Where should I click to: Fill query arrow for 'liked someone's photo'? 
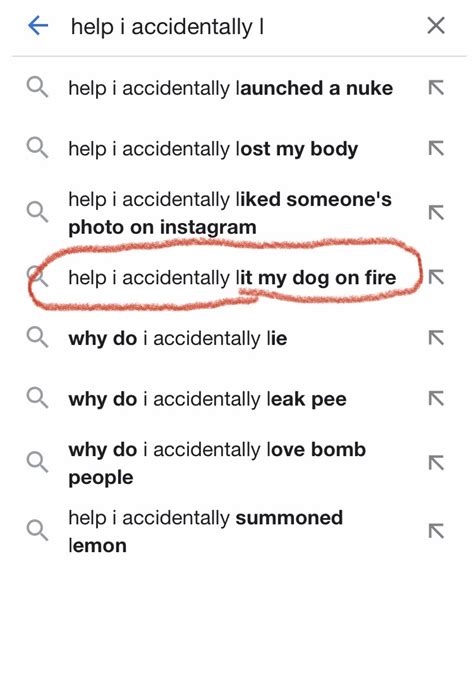(436, 213)
